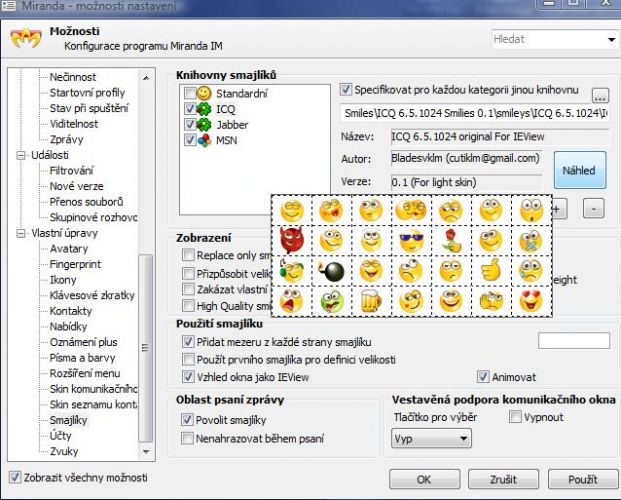Uncheck the ICQ library checkbox
Image resolution: width=621 pixels, height=500 pixels.
[190, 109]
